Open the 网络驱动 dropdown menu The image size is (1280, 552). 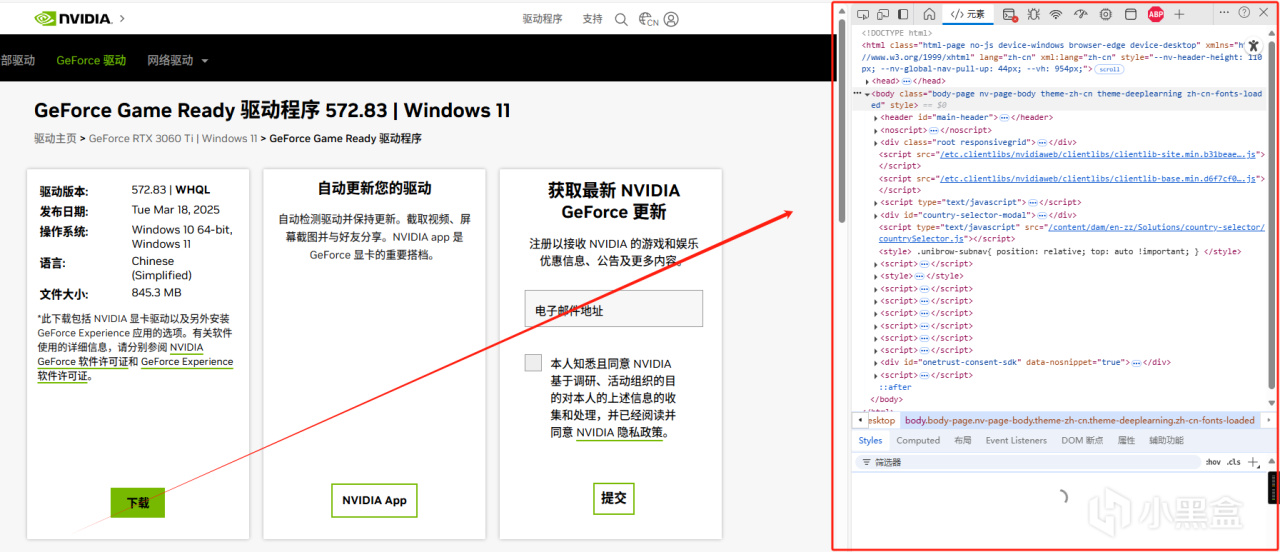pos(177,60)
